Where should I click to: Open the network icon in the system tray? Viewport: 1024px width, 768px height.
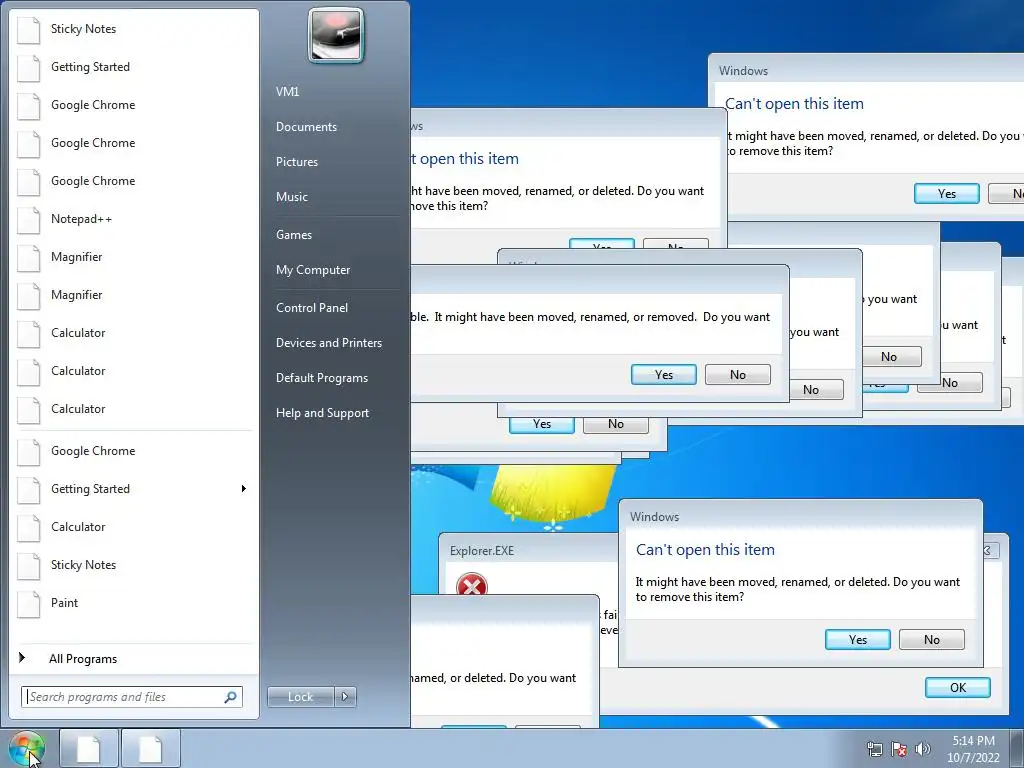pos(874,749)
